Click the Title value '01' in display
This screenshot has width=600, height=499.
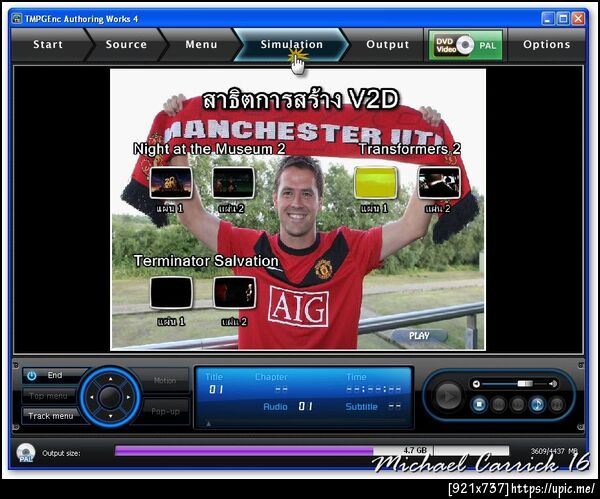point(215,390)
